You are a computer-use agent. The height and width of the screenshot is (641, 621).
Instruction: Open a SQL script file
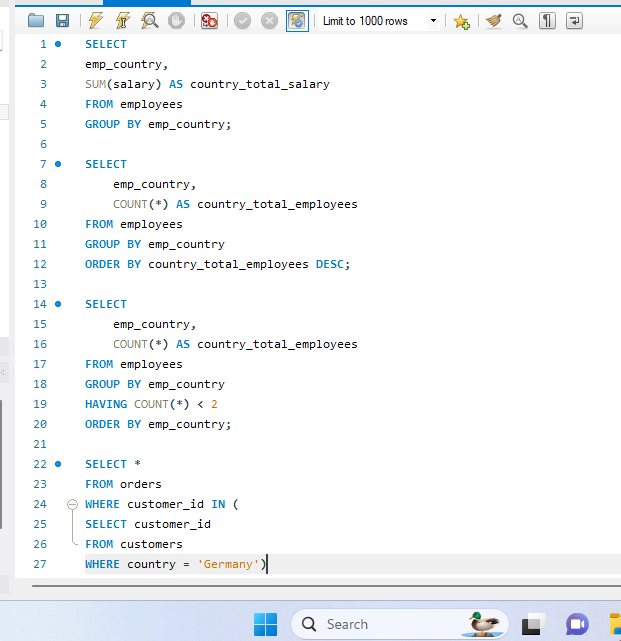coord(36,20)
